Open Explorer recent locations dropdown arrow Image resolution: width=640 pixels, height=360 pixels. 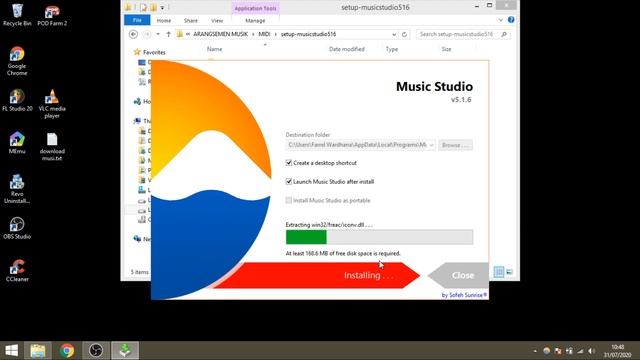tap(158, 34)
